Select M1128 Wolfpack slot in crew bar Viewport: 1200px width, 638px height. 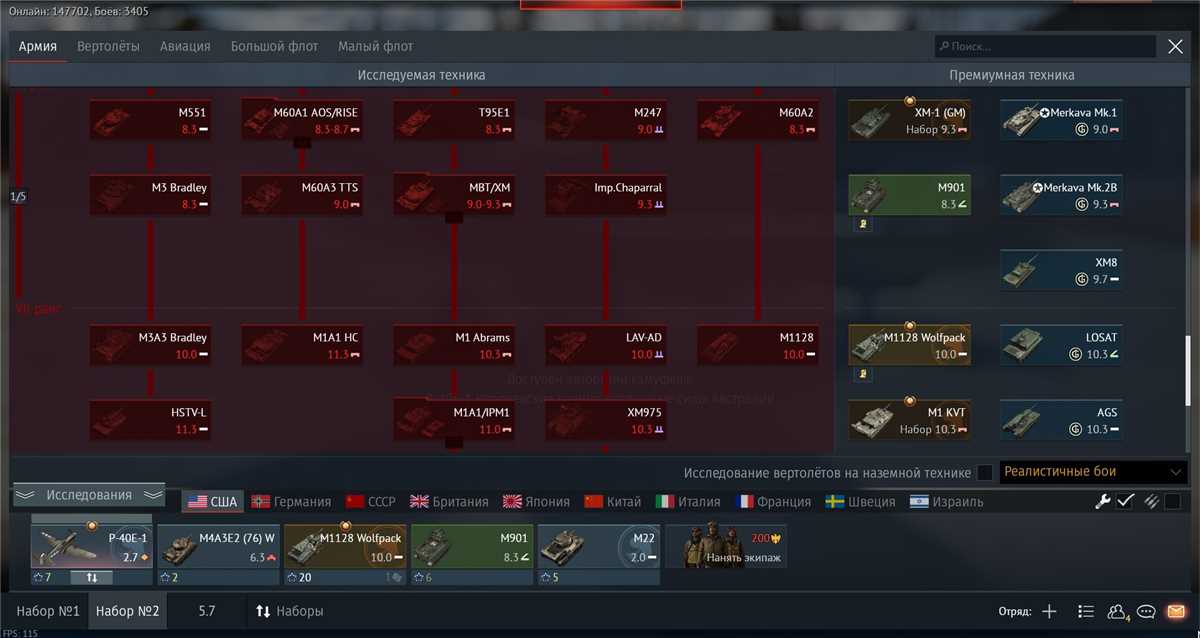pos(345,548)
